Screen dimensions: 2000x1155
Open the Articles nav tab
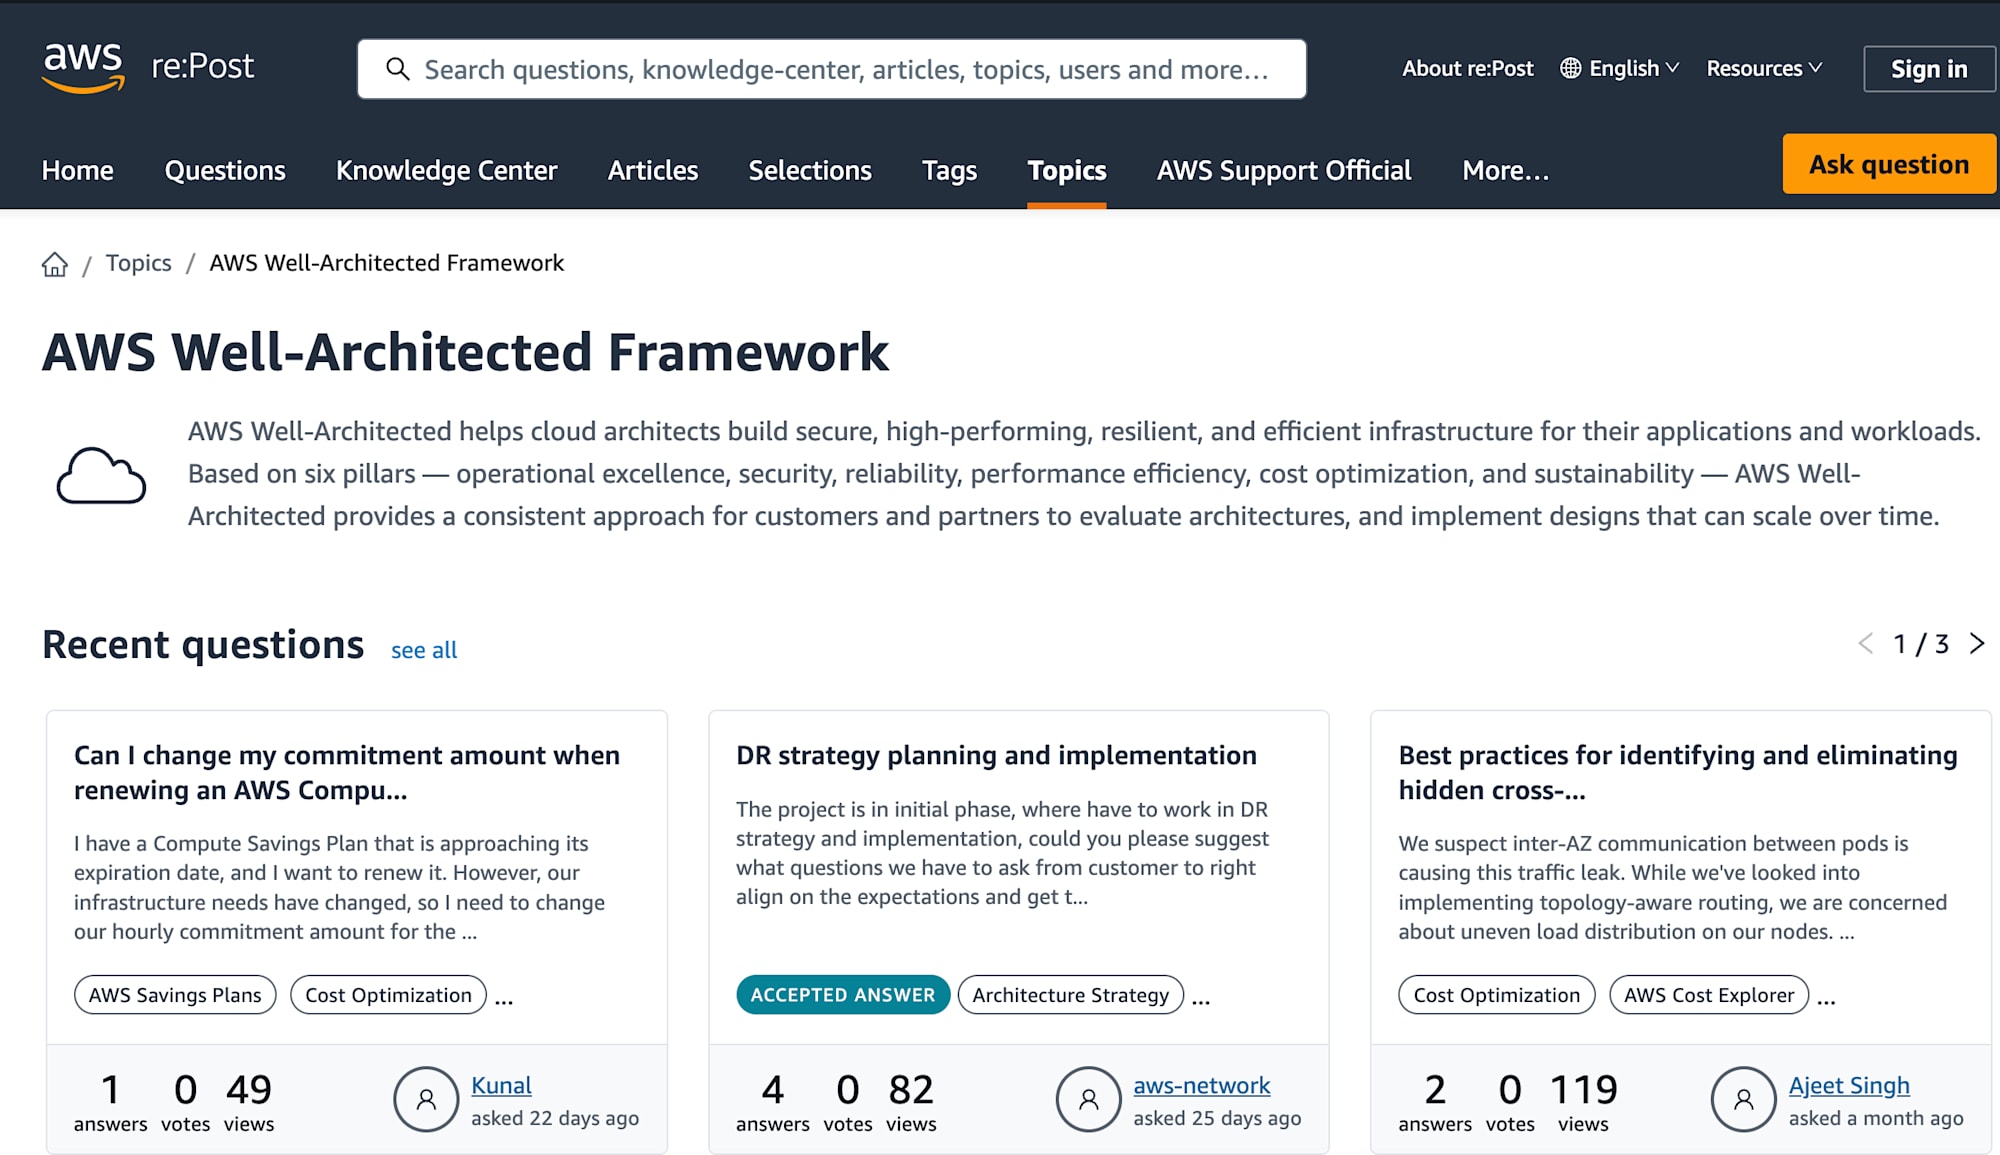click(653, 170)
